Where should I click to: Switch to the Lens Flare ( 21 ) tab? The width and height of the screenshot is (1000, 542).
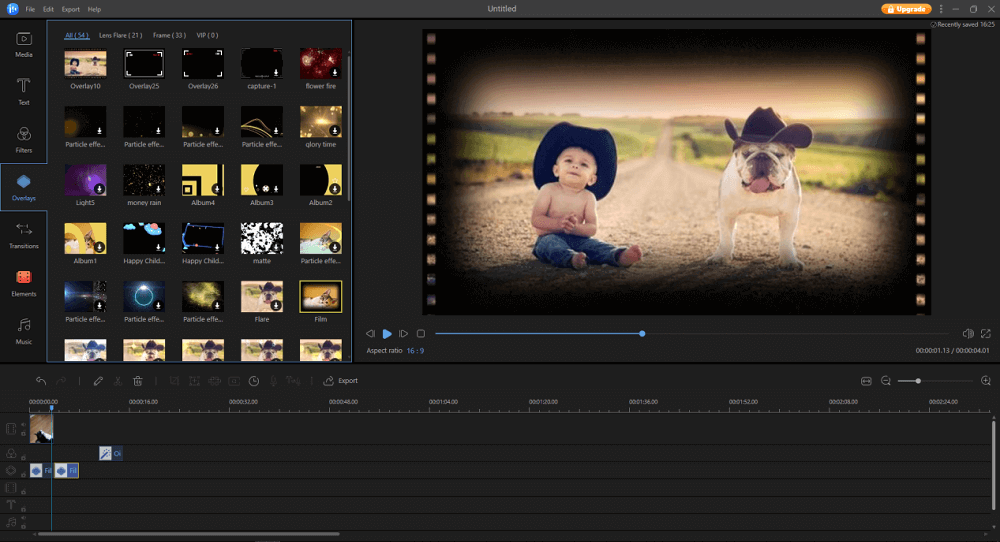pos(121,35)
